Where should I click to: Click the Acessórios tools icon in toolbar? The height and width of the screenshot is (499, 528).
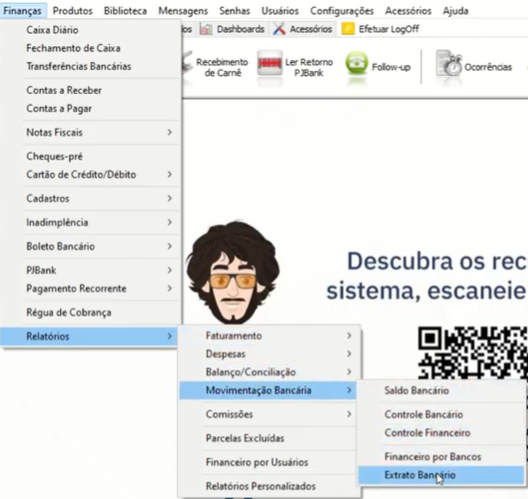[x=279, y=29]
